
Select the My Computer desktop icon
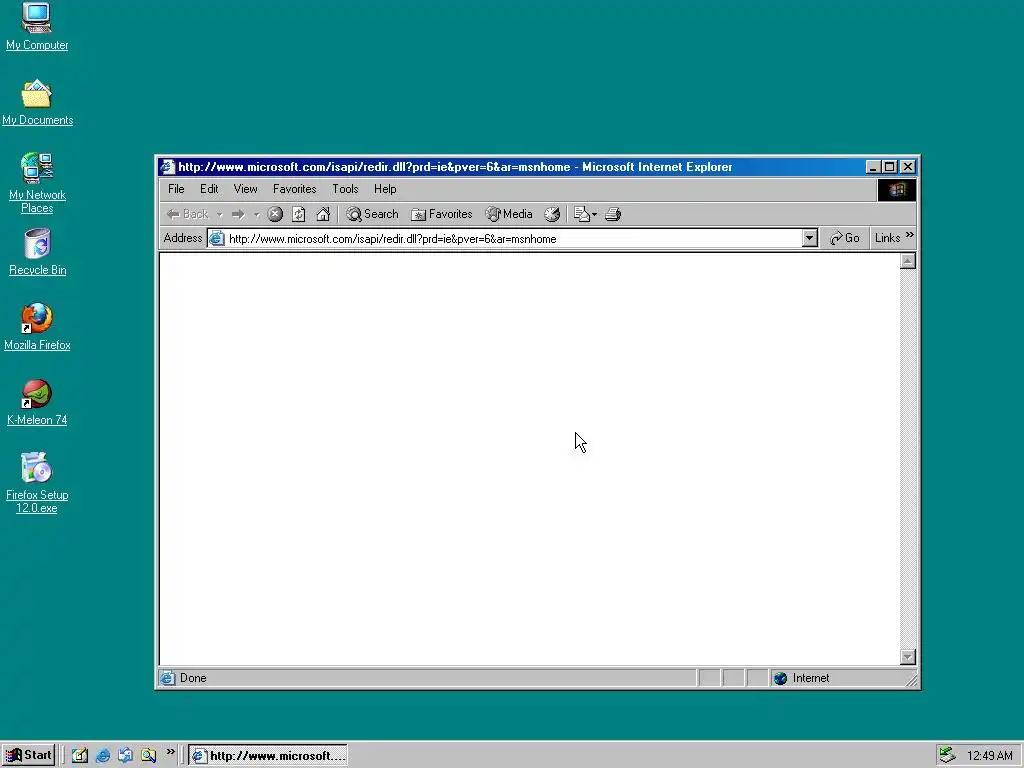click(x=37, y=27)
